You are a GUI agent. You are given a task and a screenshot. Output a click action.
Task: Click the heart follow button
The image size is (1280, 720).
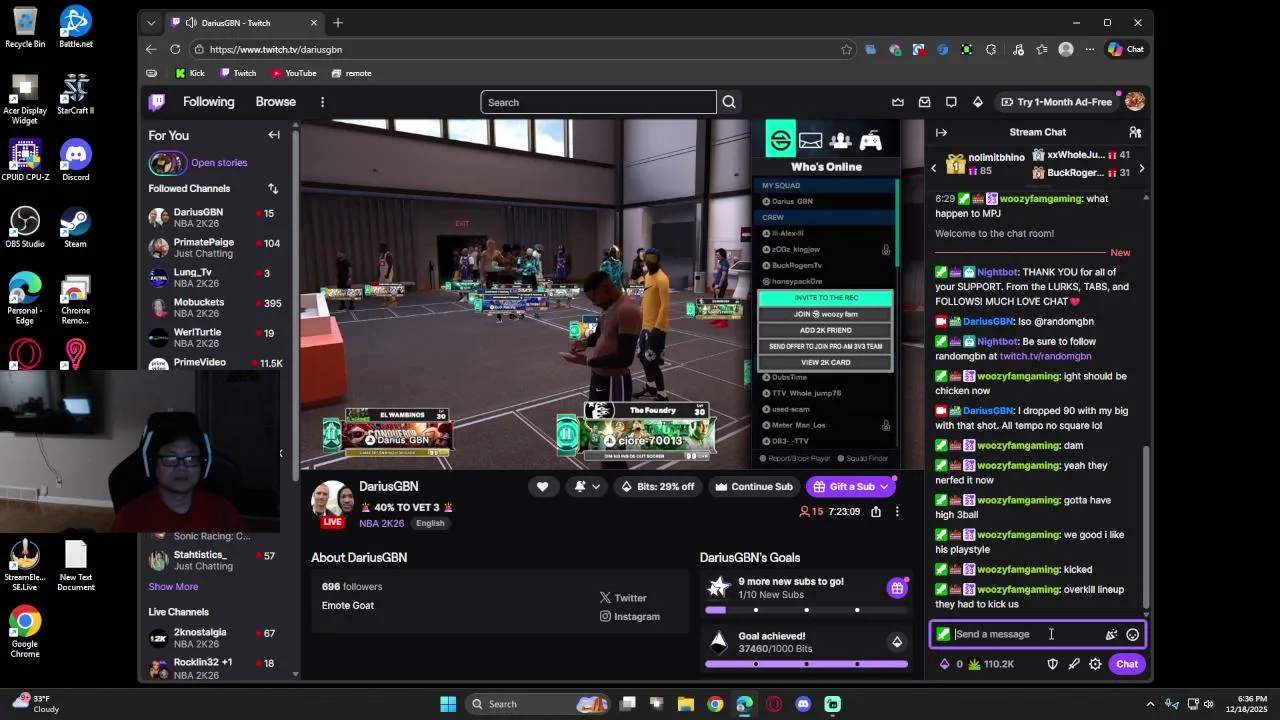(x=542, y=487)
